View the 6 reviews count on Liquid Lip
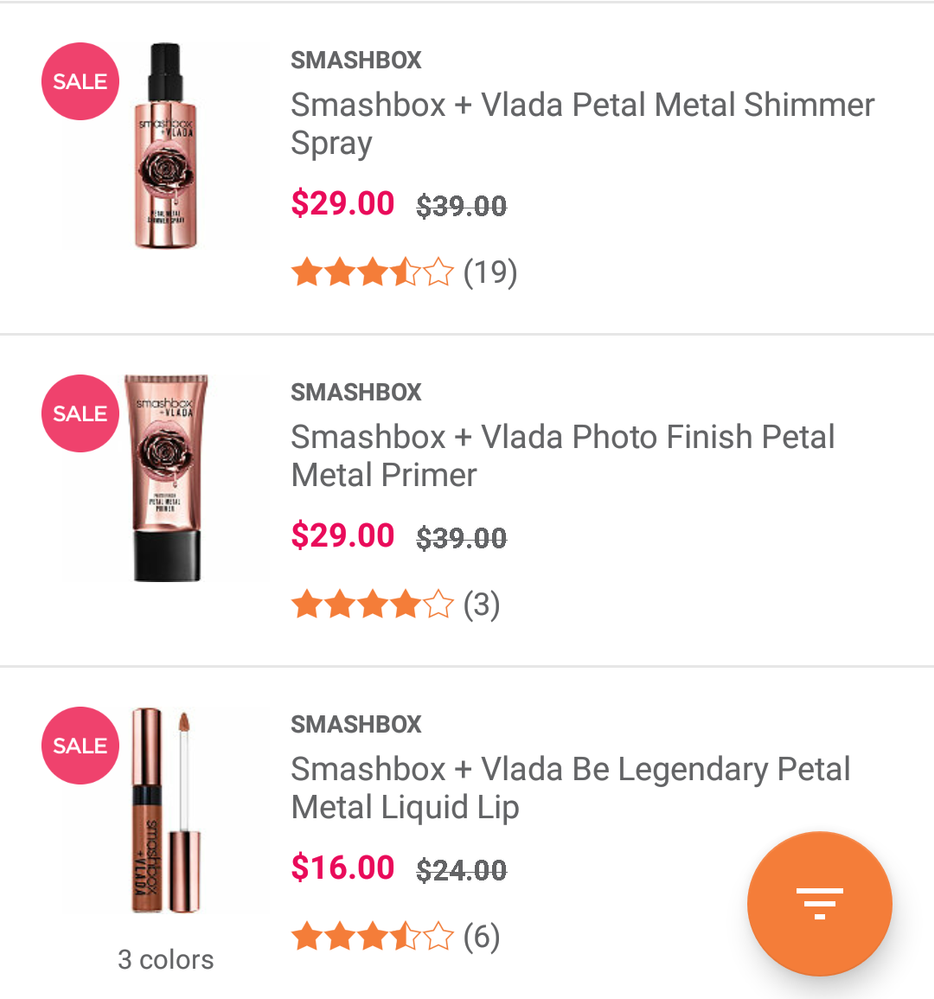The image size is (934, 999). click(x=481, y=937)
